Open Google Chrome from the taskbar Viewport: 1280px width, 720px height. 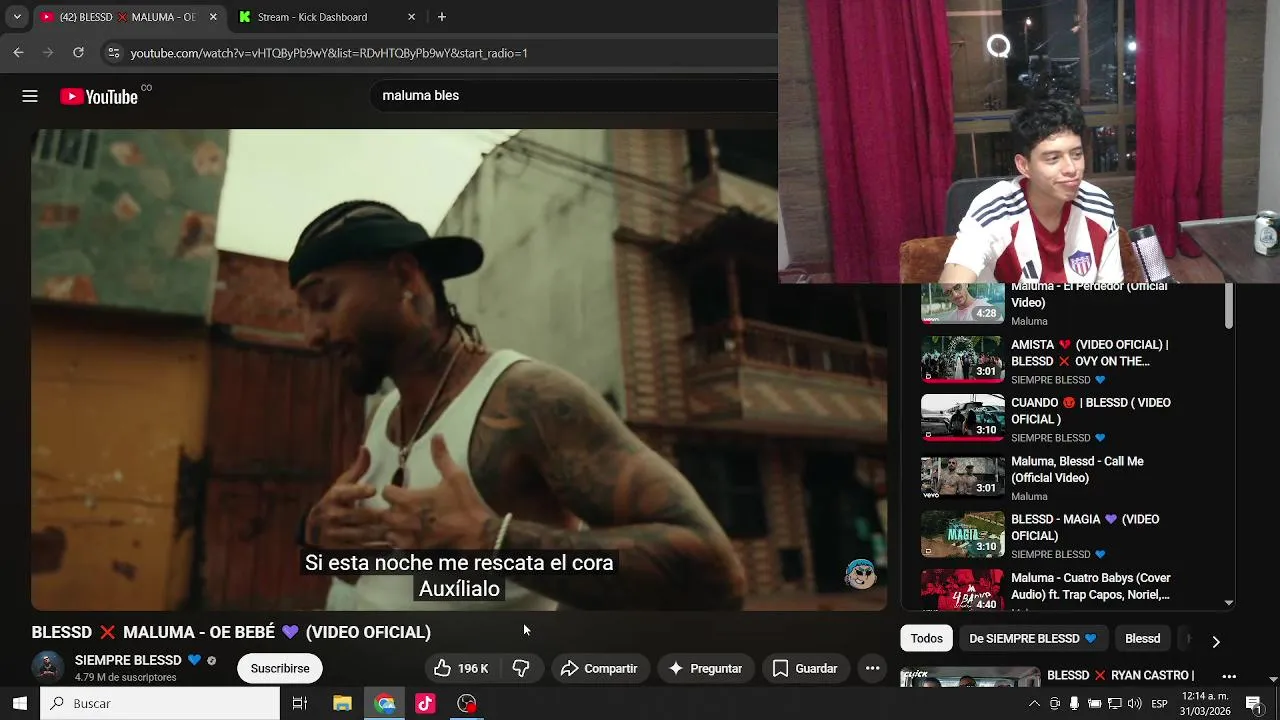tap(385, 703)
